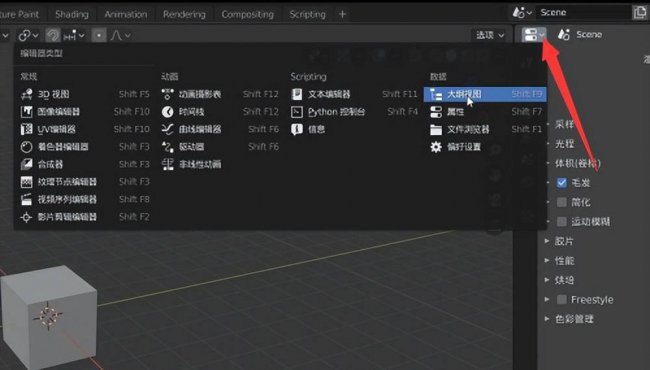Switch to the Shading workspace tab

[x=72, y=14]
